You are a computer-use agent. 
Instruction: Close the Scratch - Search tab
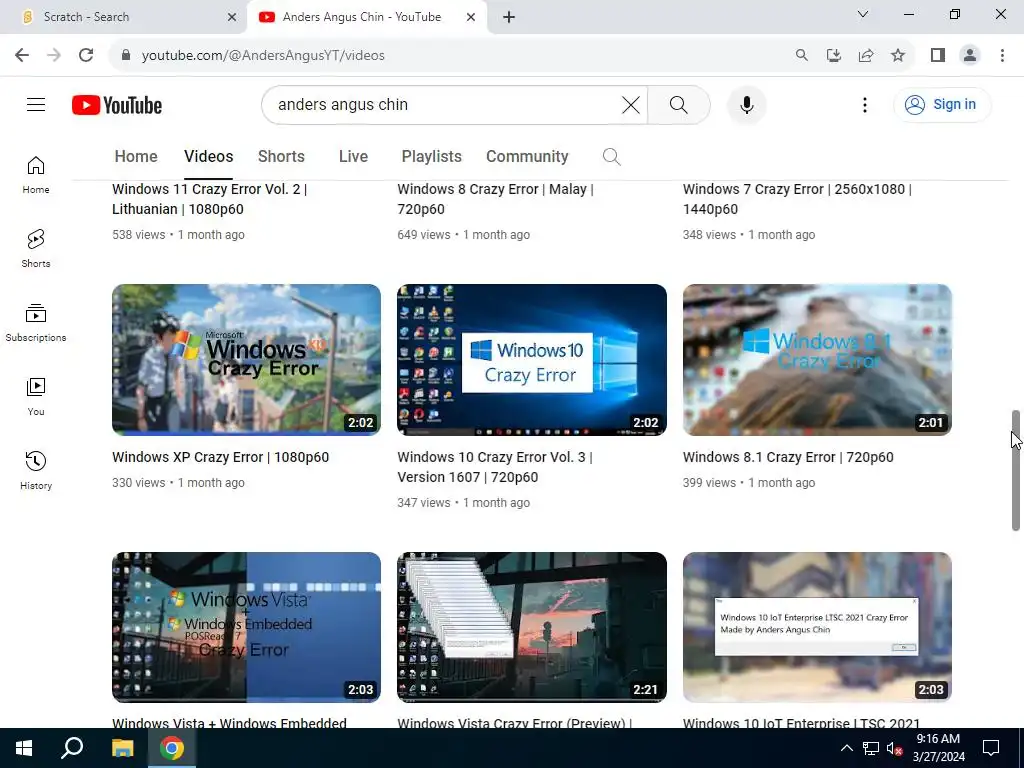click(x=232, y=17)
